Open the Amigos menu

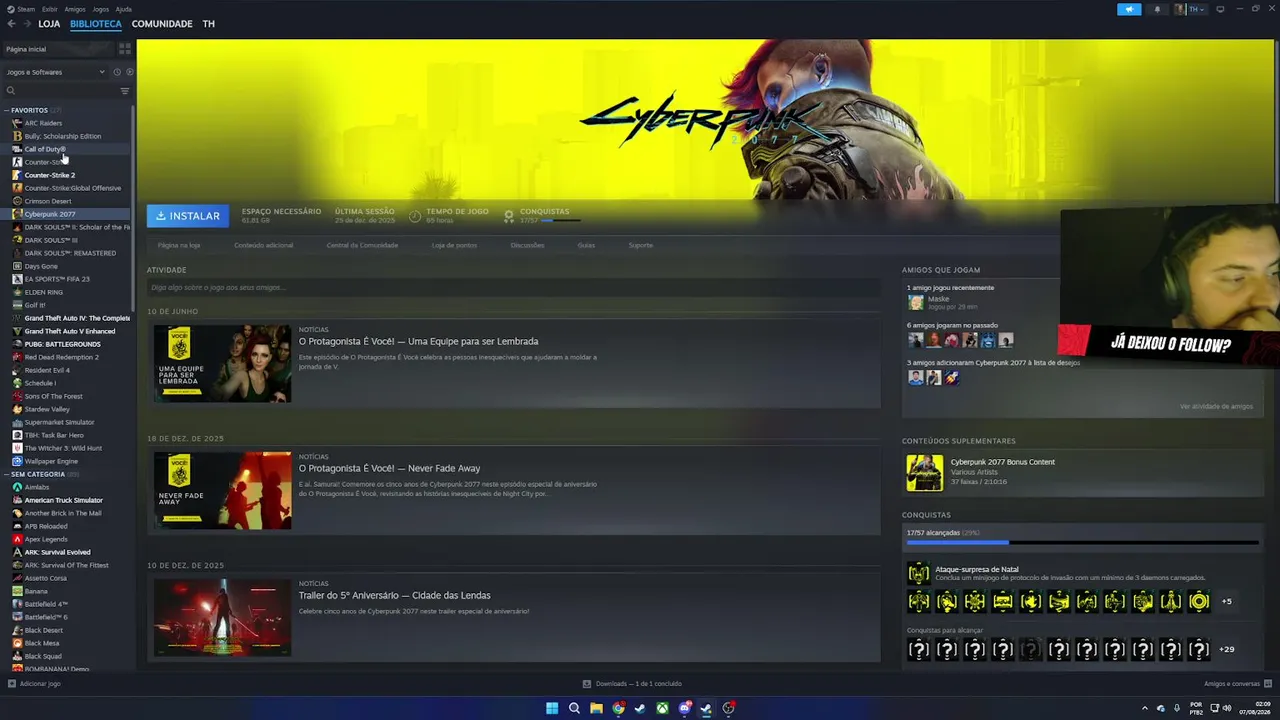click(x=75, y=9)
